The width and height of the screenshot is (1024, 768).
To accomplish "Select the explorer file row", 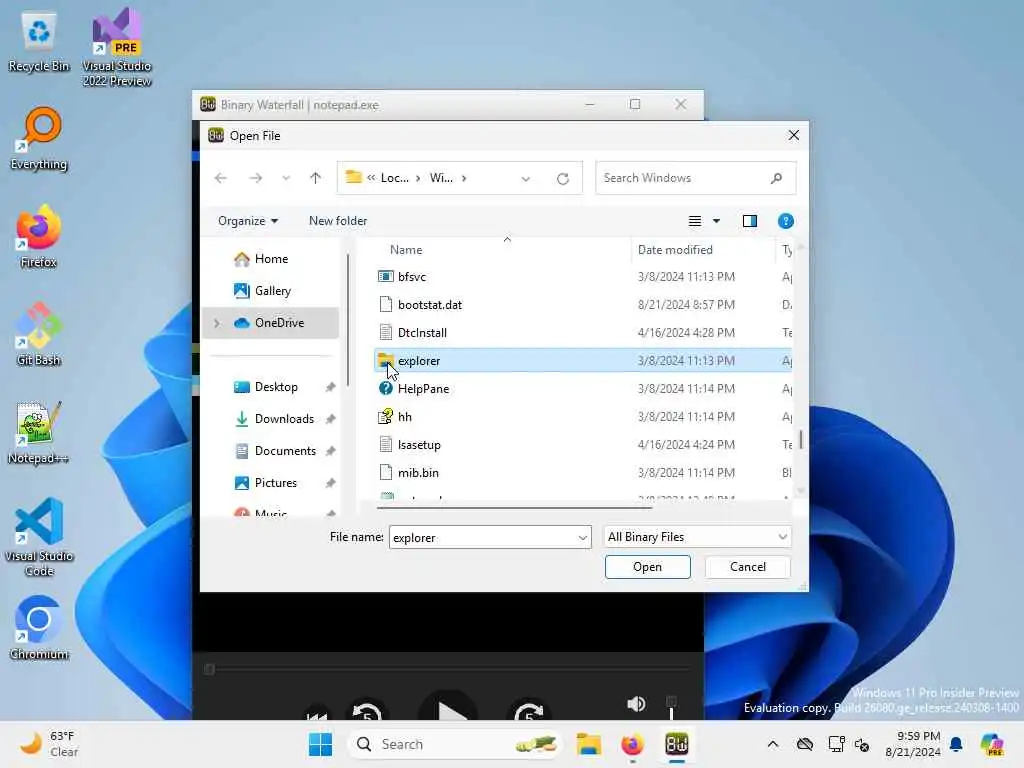I will click(583, 360).
